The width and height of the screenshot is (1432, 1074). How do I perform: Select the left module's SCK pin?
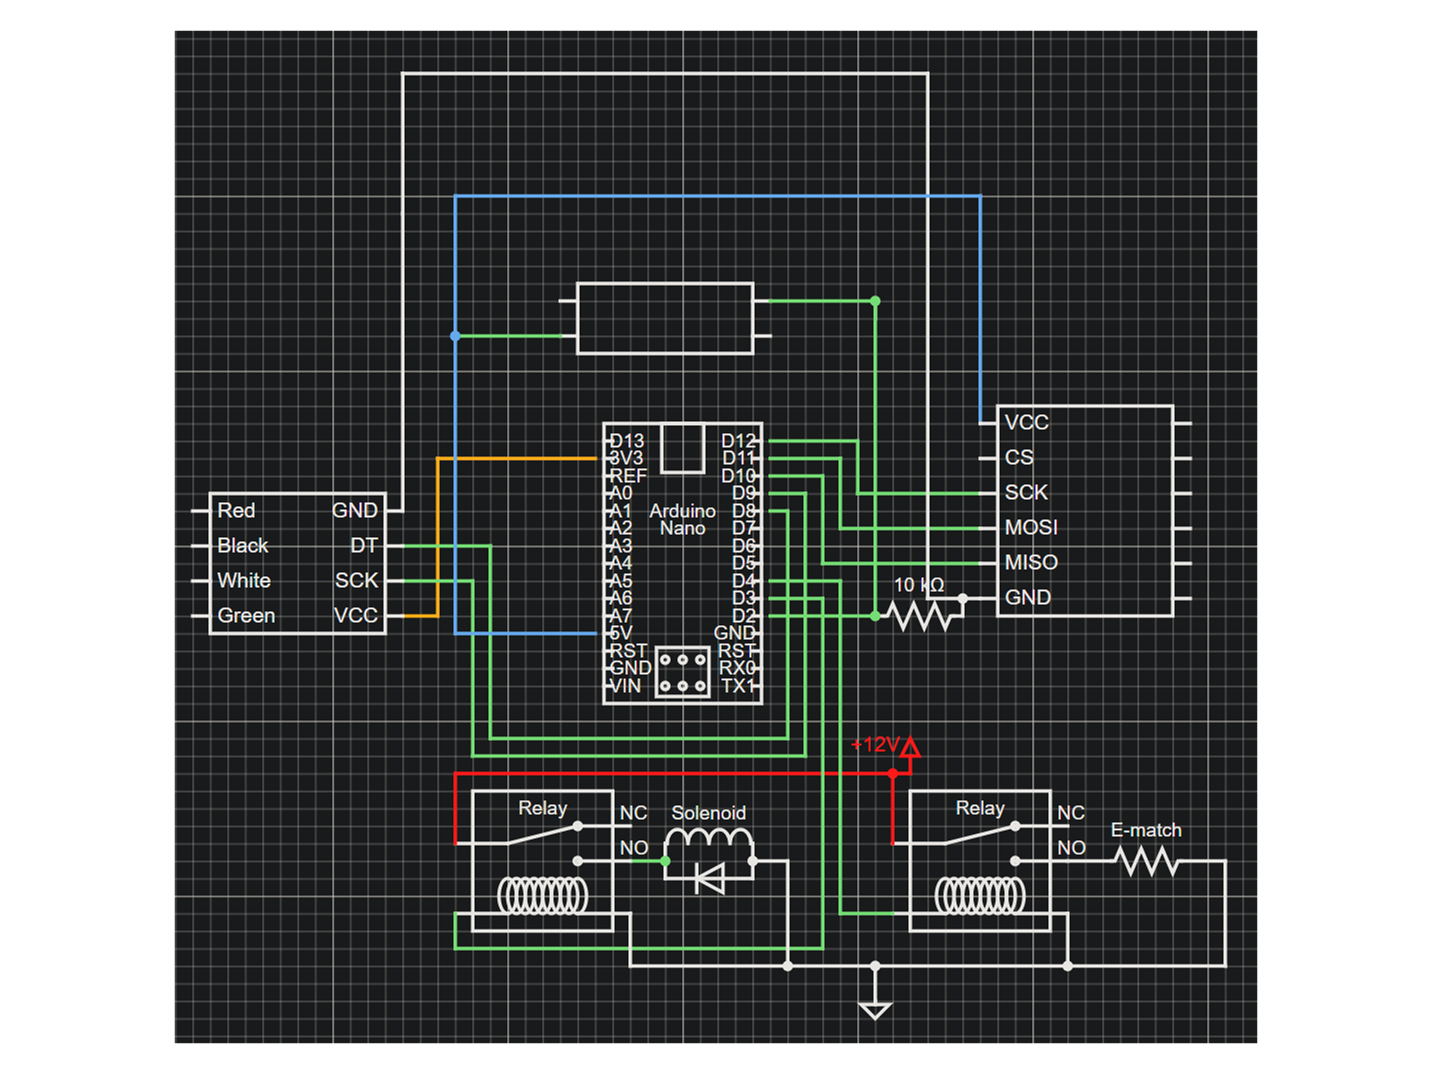[357, 580]
